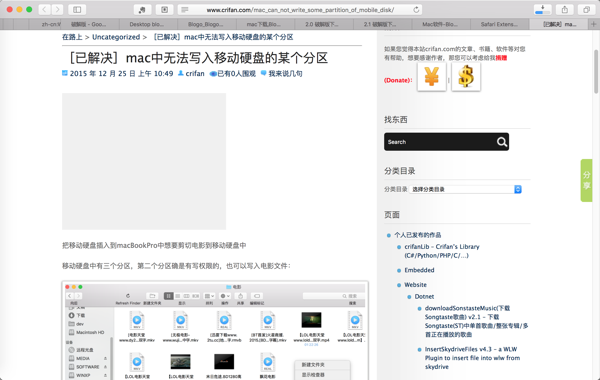Click the green 分享 share side tab
The width and height of the screenshot is (600, 380).
point(587,180)
